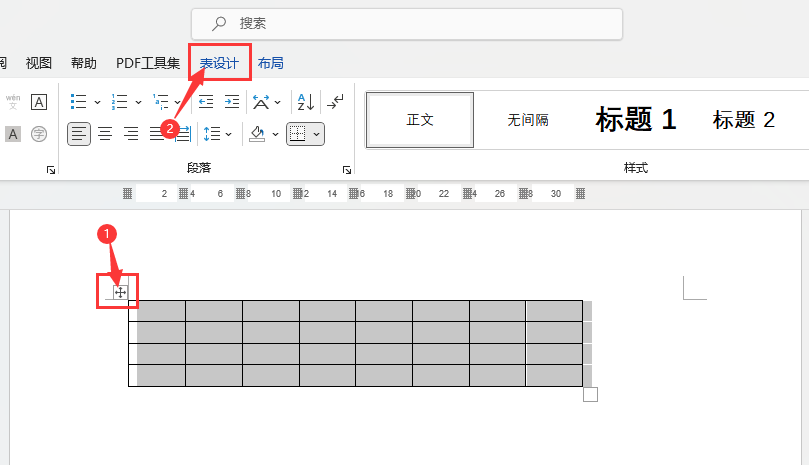Toggle show/hide paragraph marks

[335, 102]
